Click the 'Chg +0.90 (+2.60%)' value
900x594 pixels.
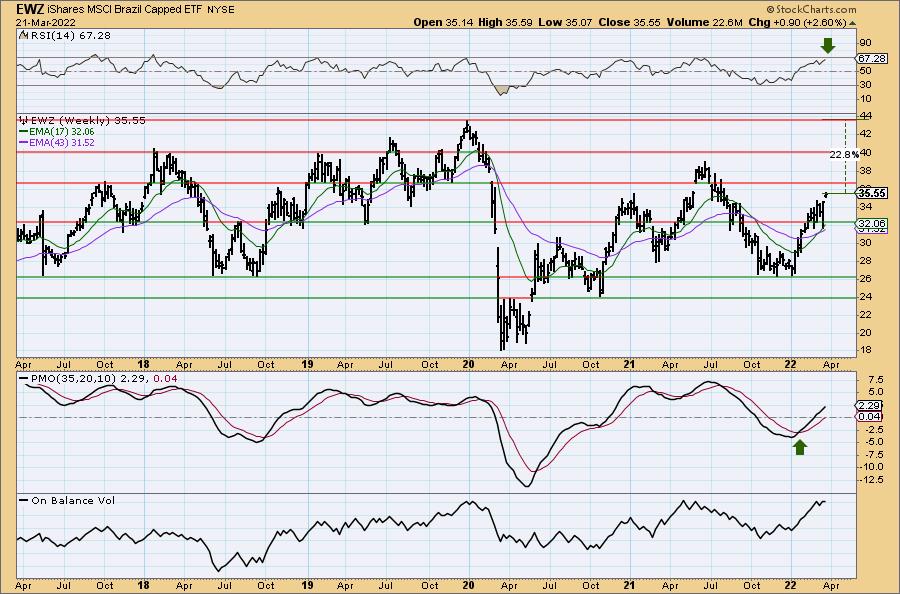coord(798,22)
